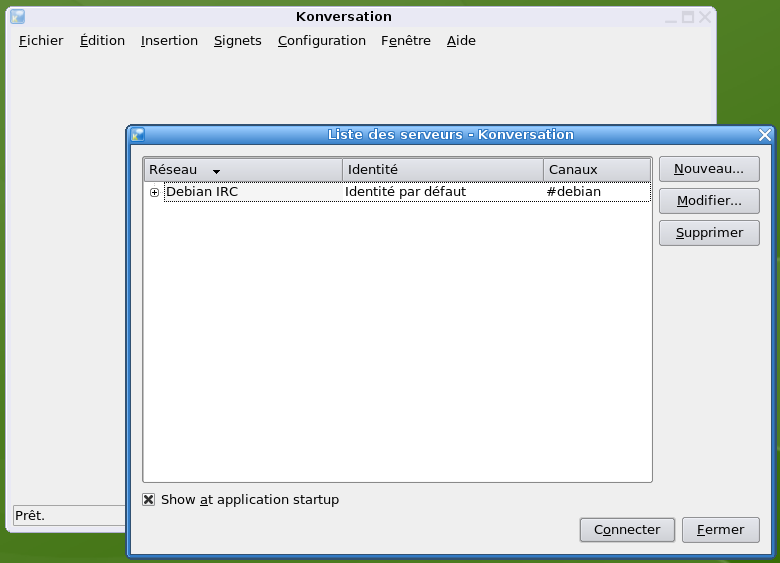Click the server list dialog's title bar icon
This screenshot has height=563, width=780.
click(x=138, y=134)
